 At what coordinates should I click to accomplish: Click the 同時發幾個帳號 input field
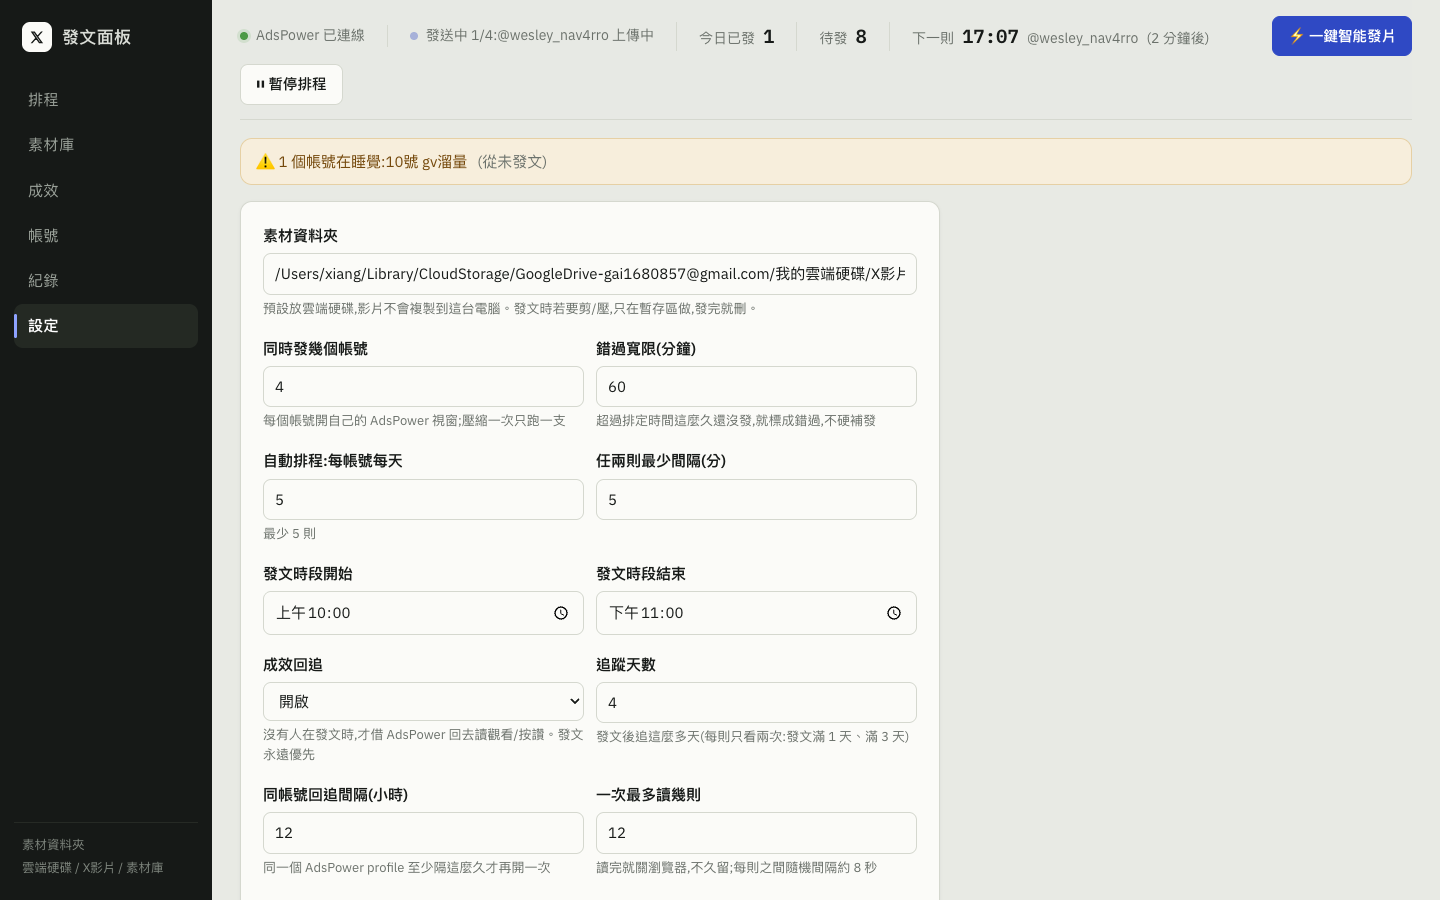(423, 386)
